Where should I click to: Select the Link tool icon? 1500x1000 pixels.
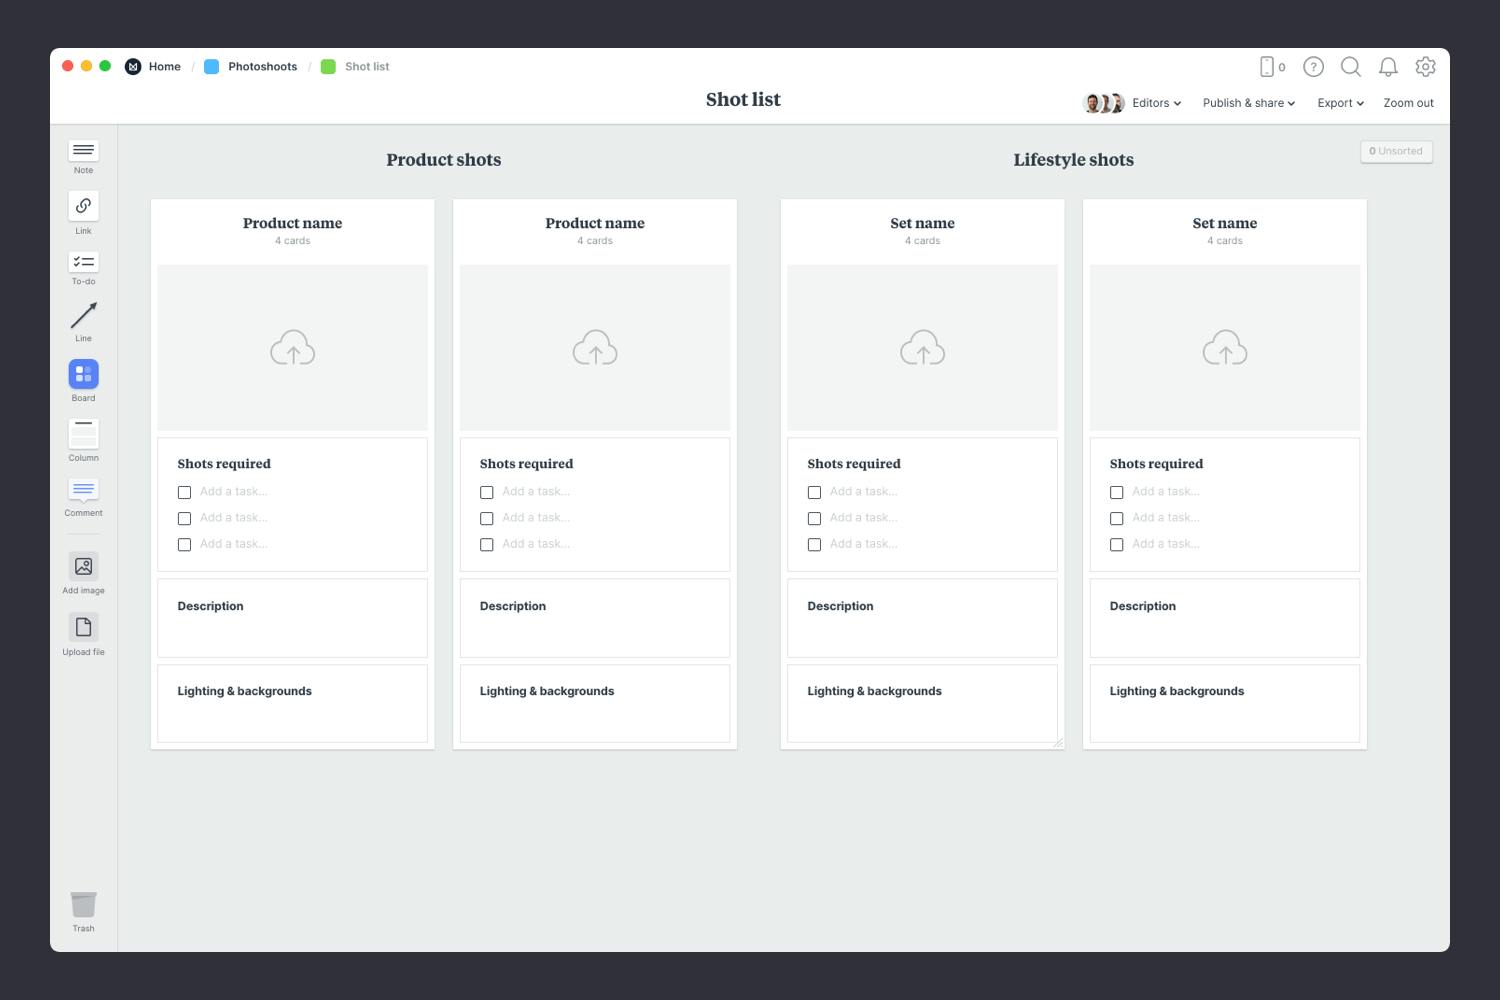click(83, 206)
